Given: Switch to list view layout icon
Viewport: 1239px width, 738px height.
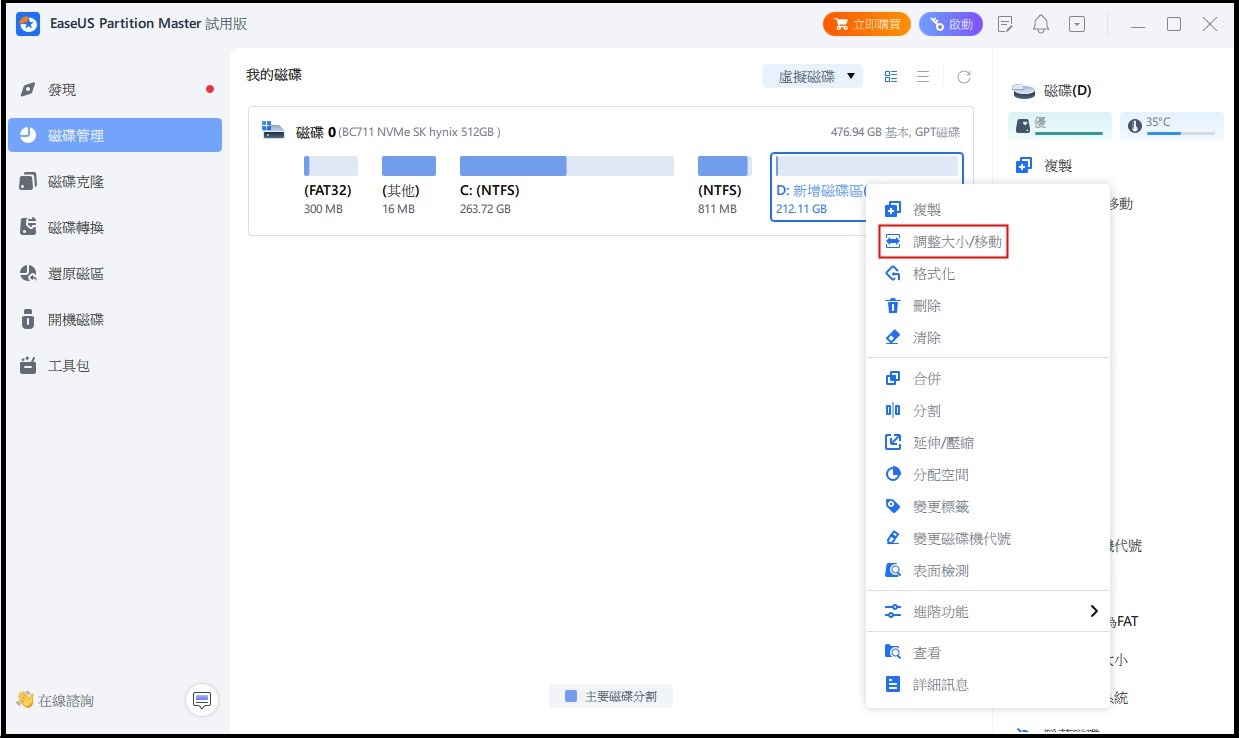Looking at the screenshot, I should coord(923,77).
